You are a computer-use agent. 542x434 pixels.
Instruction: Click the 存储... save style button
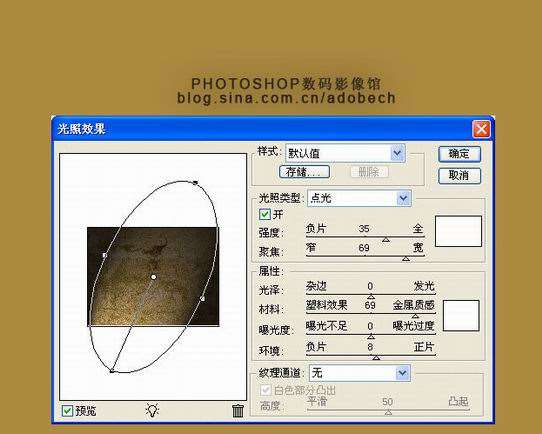(304, 172)
